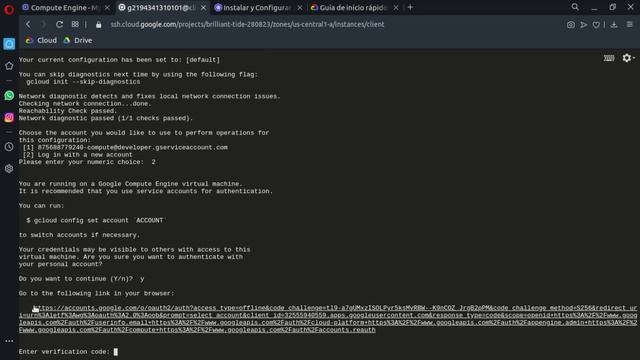Open the easy setup menu
This screenshot has width=640, height=360.
pos(630,24)
